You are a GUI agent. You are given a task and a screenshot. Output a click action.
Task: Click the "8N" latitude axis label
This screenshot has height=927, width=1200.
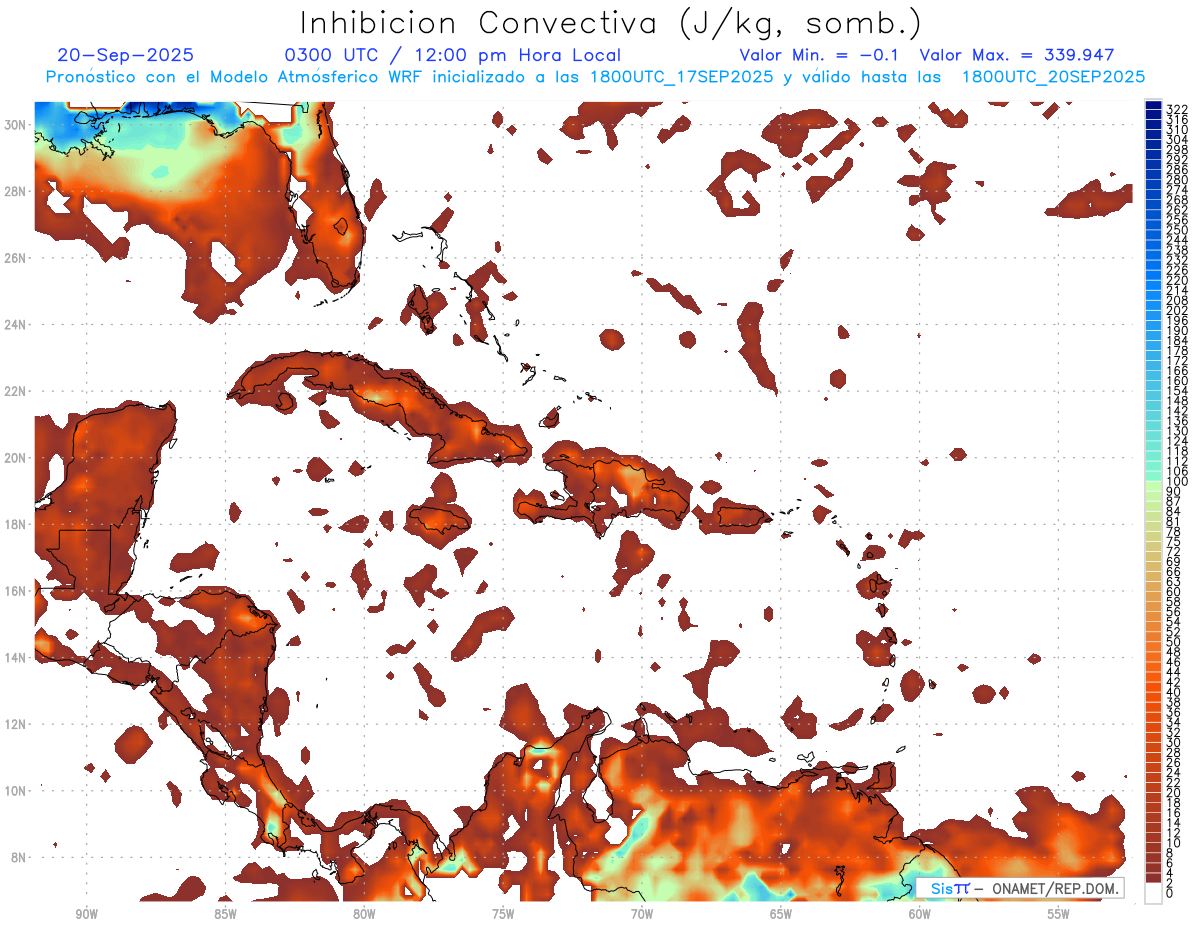(19, 858)
